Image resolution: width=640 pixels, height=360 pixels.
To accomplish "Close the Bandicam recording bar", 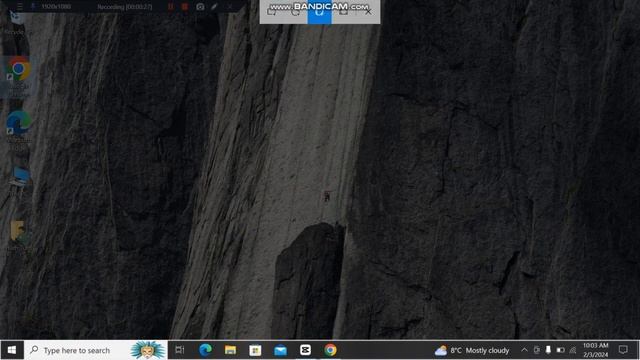I will [230, 7].
